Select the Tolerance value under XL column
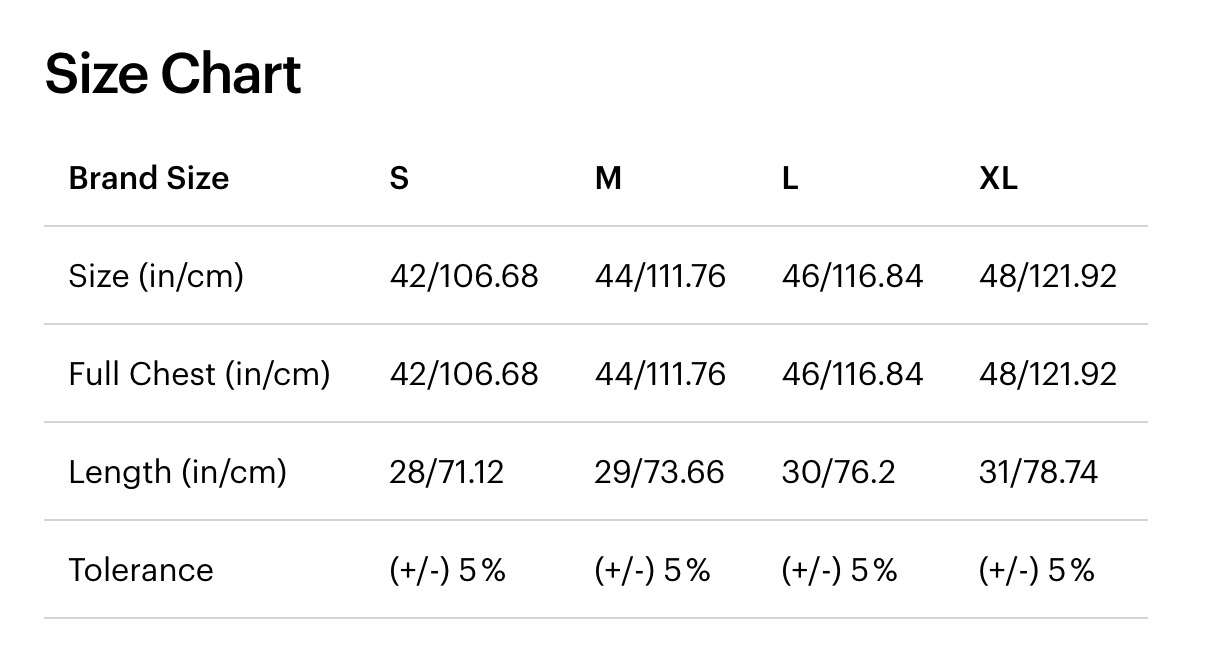The image size is (1206, 670). pyautogui.click(x=1037, y=570)
